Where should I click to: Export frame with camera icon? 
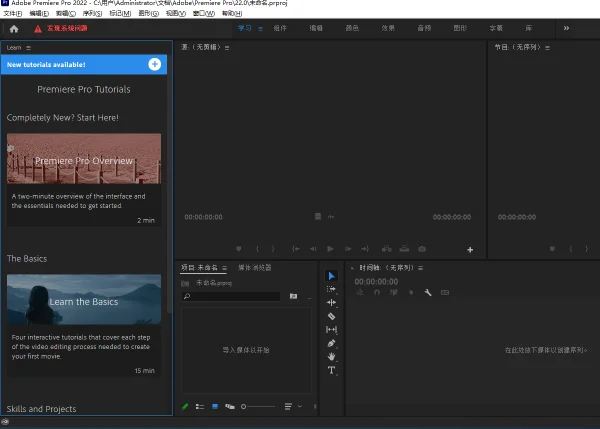[422, 249]
